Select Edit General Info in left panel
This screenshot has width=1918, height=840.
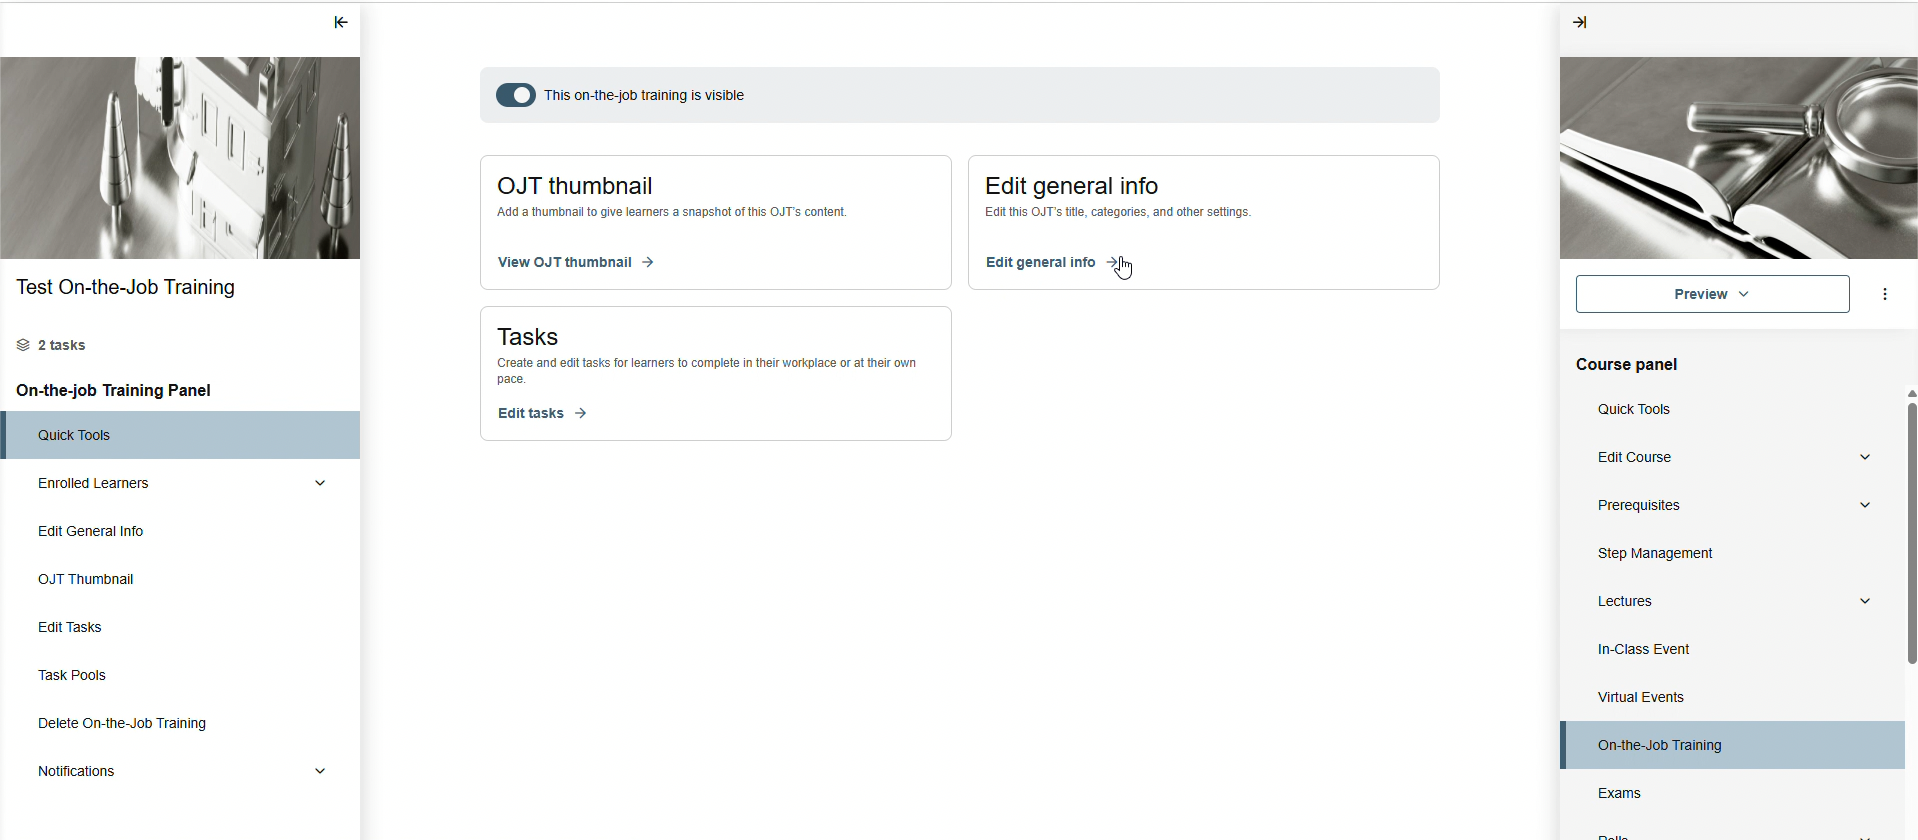pos(90,531)
